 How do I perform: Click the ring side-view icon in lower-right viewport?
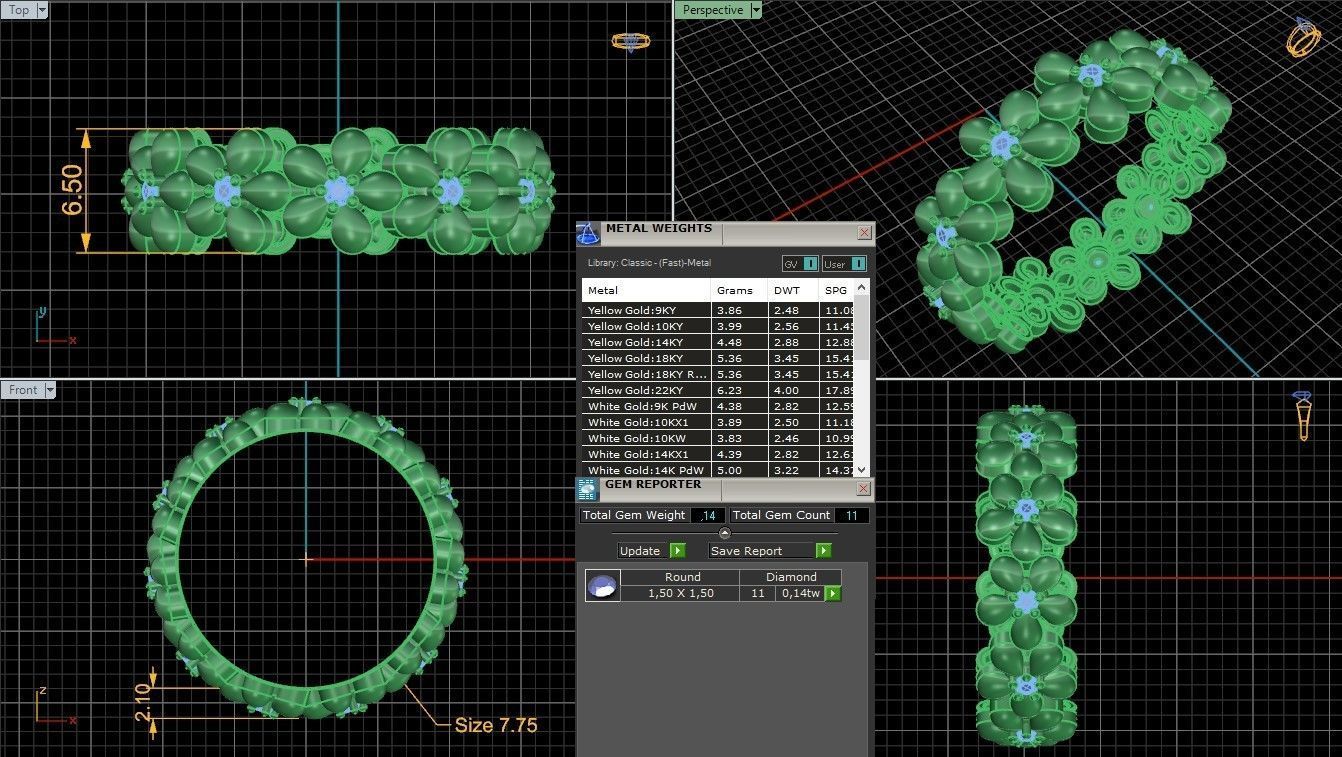pos(1302,415)
